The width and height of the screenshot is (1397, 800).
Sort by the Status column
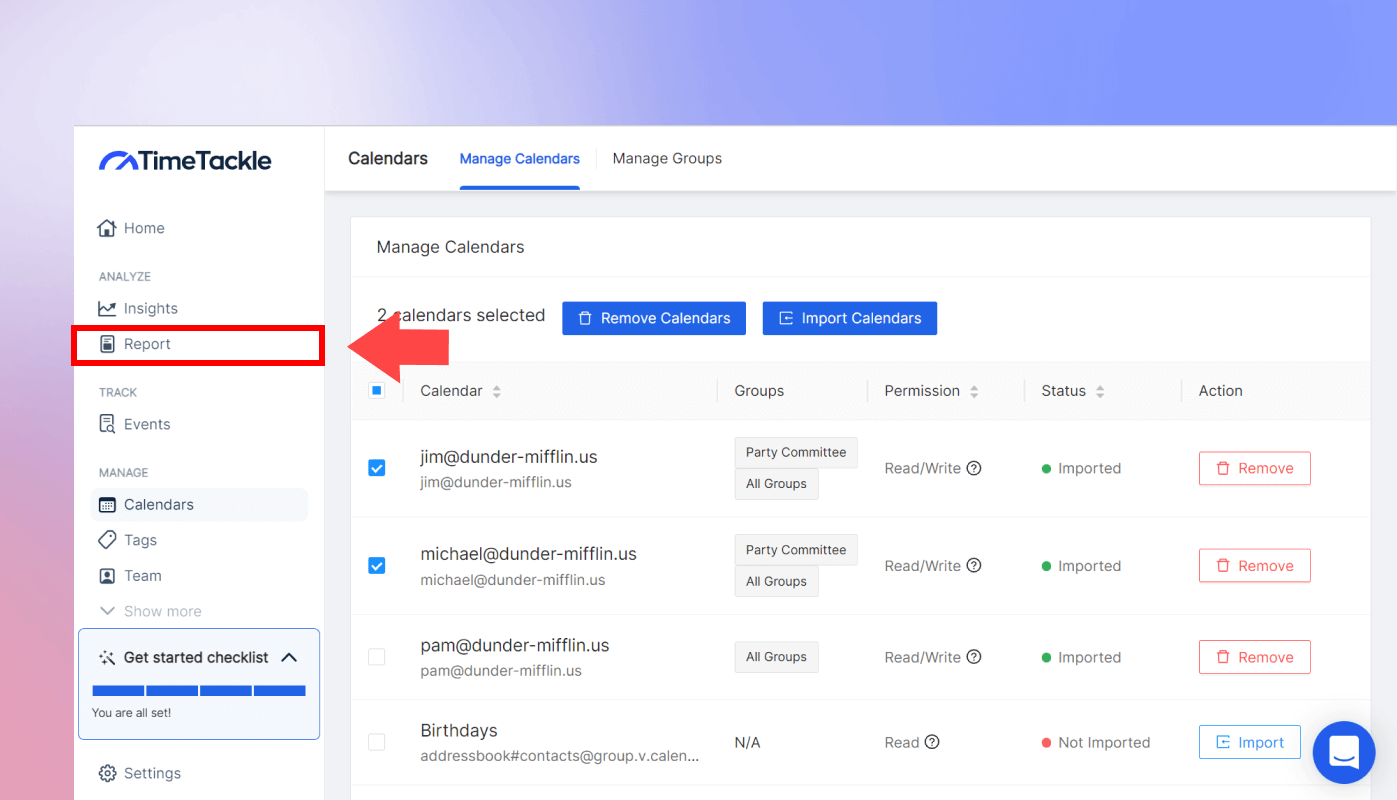[x=1100, y=391]
